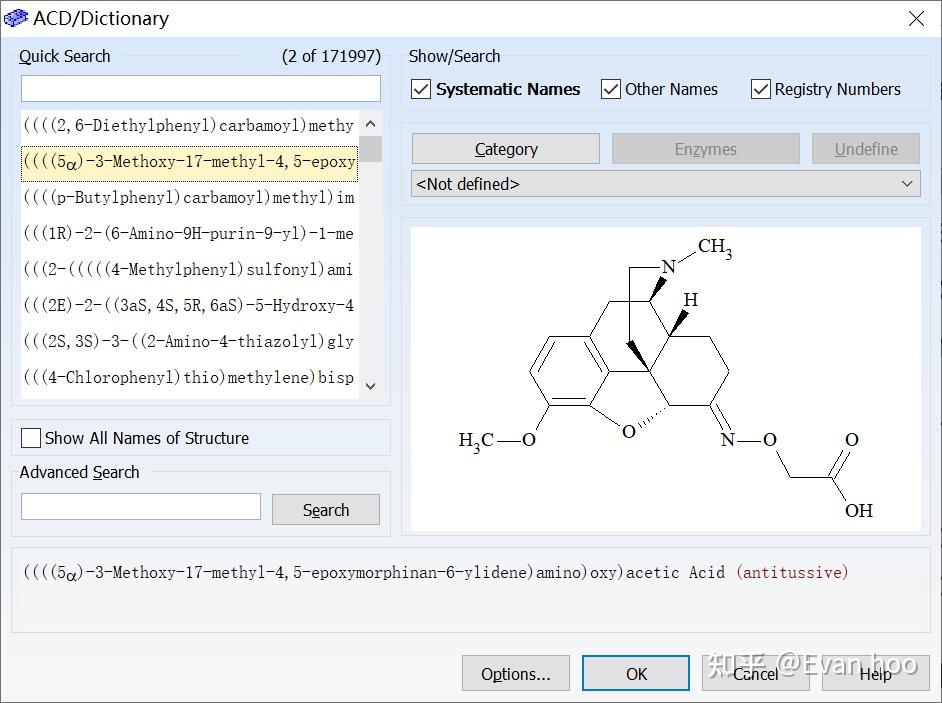Click the list scroll-down arrow
The height and width of the screenshot is (703, 942).
tap(370, 386)
